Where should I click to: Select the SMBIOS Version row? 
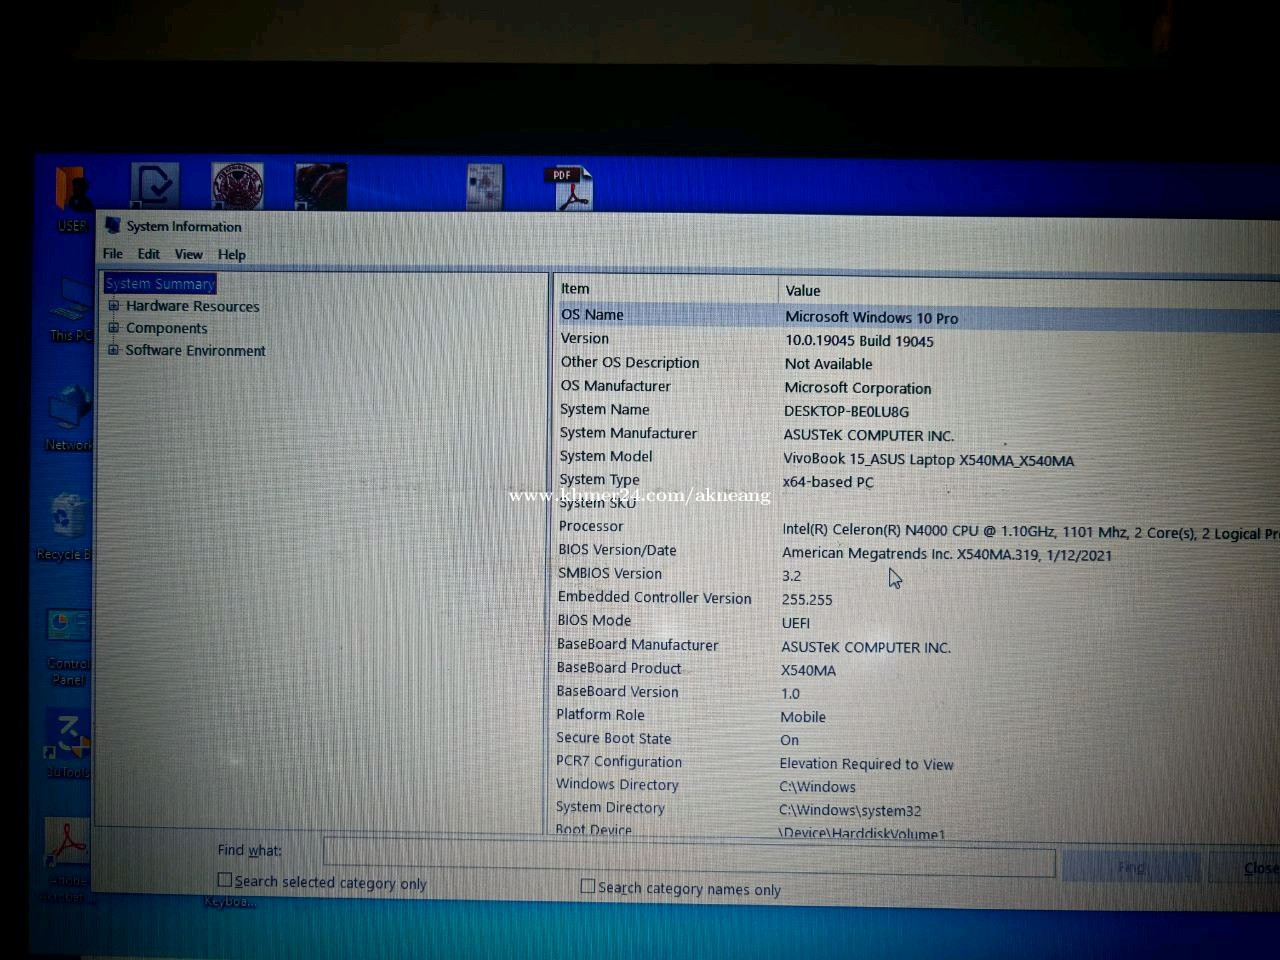point(918,575)
